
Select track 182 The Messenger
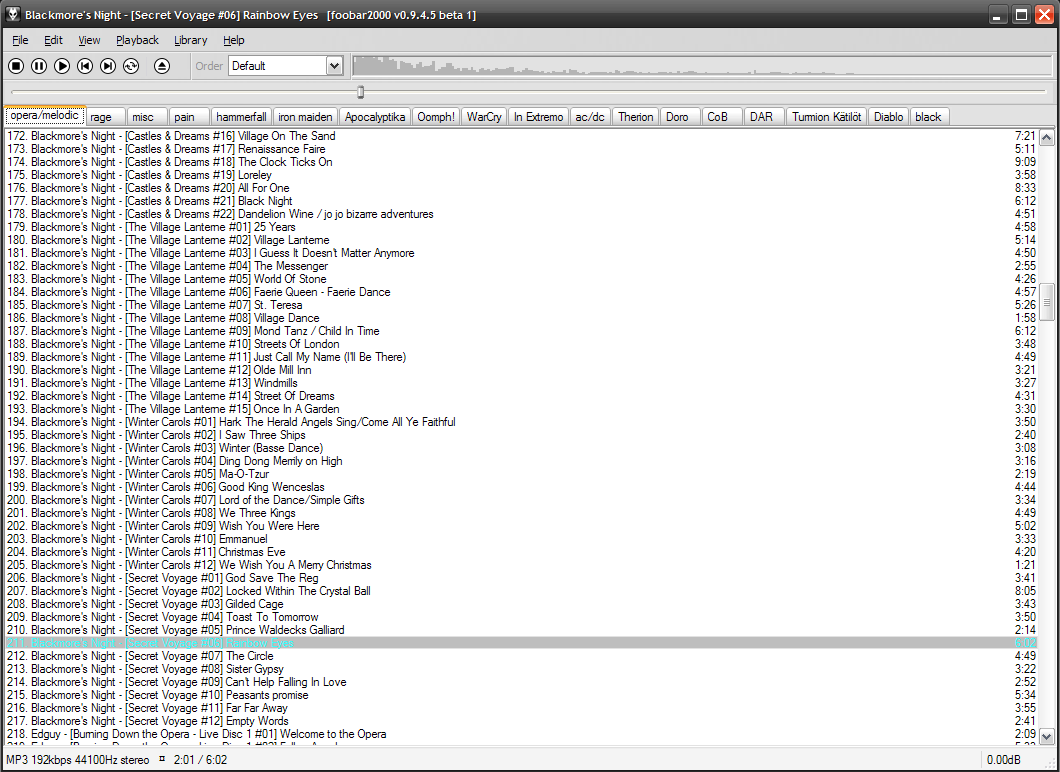pos(521,266)
